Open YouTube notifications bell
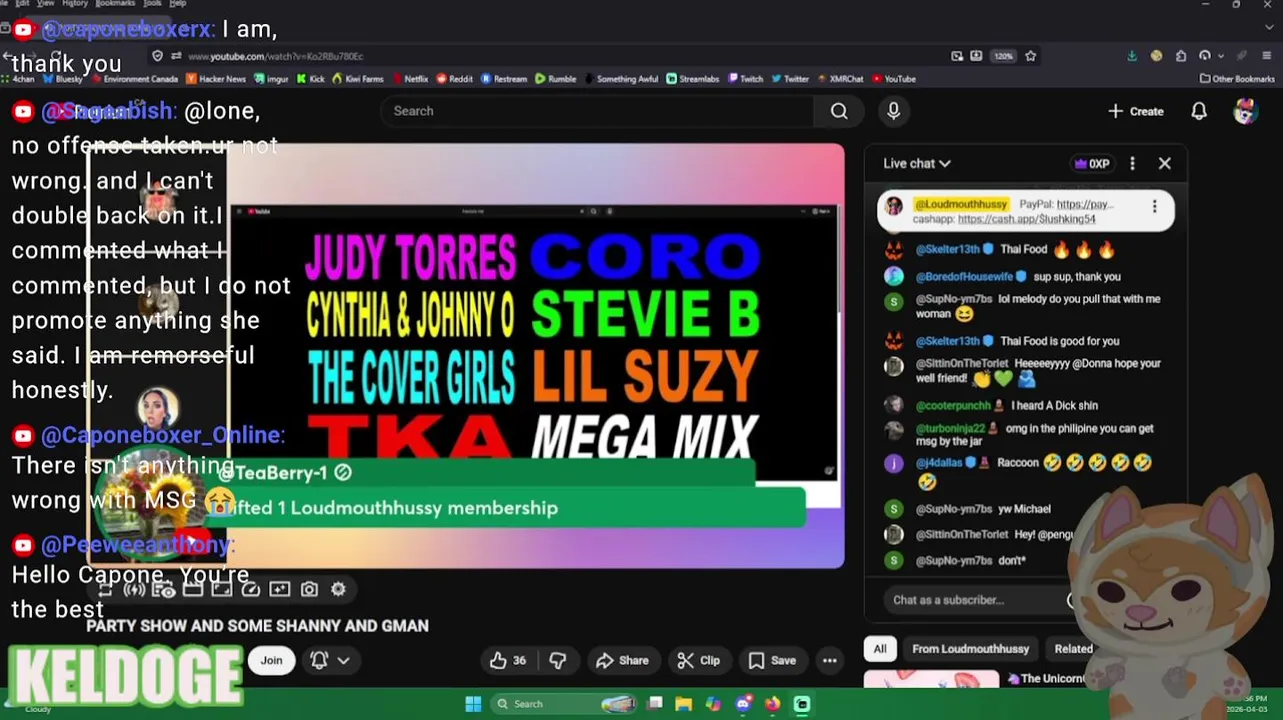The image size is (1283, 720). [x=1199, y=111]
